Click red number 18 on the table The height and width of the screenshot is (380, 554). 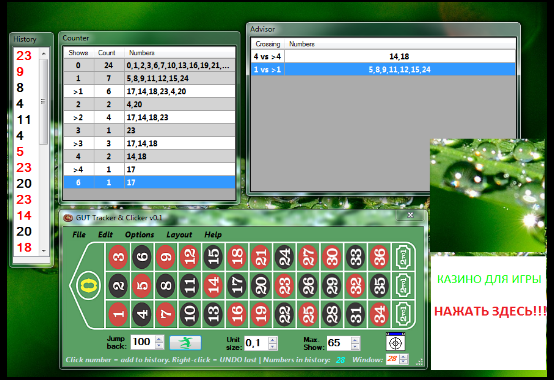click(237, 257)
